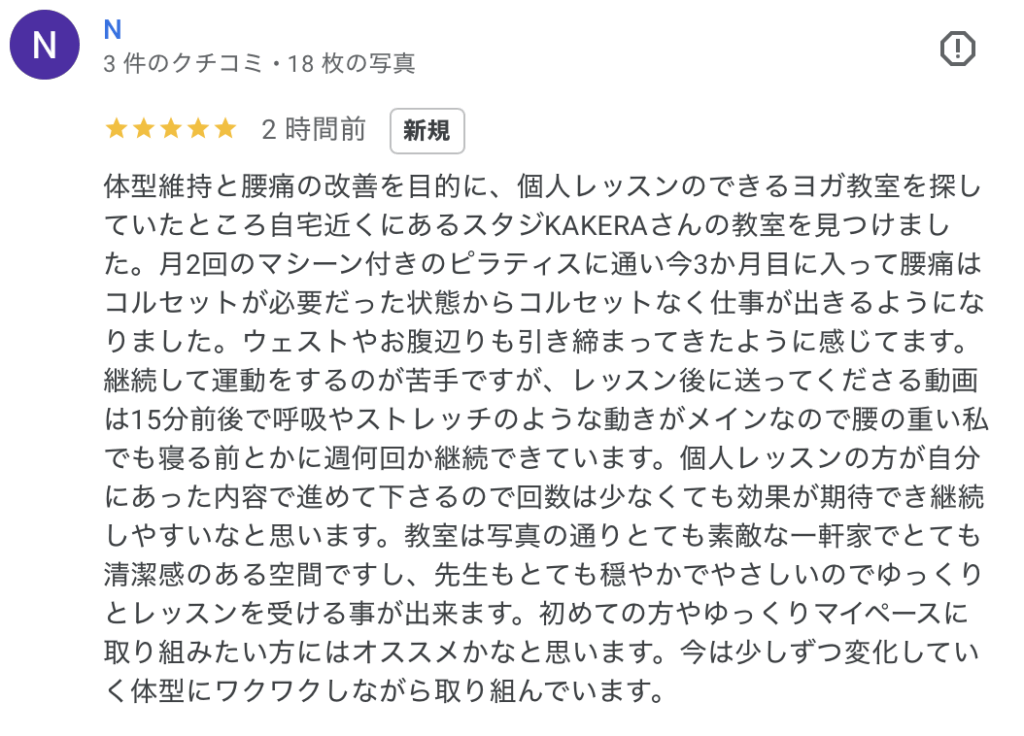Screen dimensions: 1024x736
Task: Click the 18 枚の写真 photo count text
Action: tap(351, 63)
